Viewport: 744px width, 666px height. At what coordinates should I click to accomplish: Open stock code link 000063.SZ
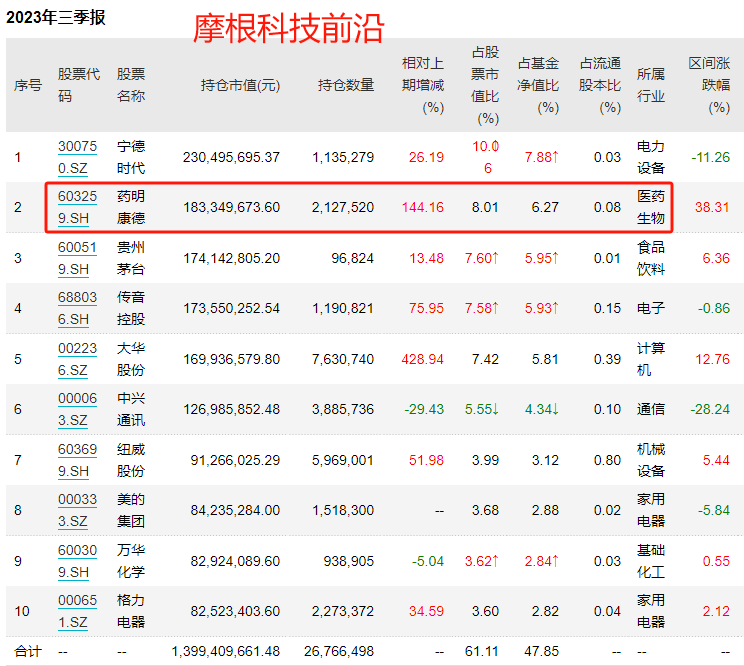coord(77,409)
